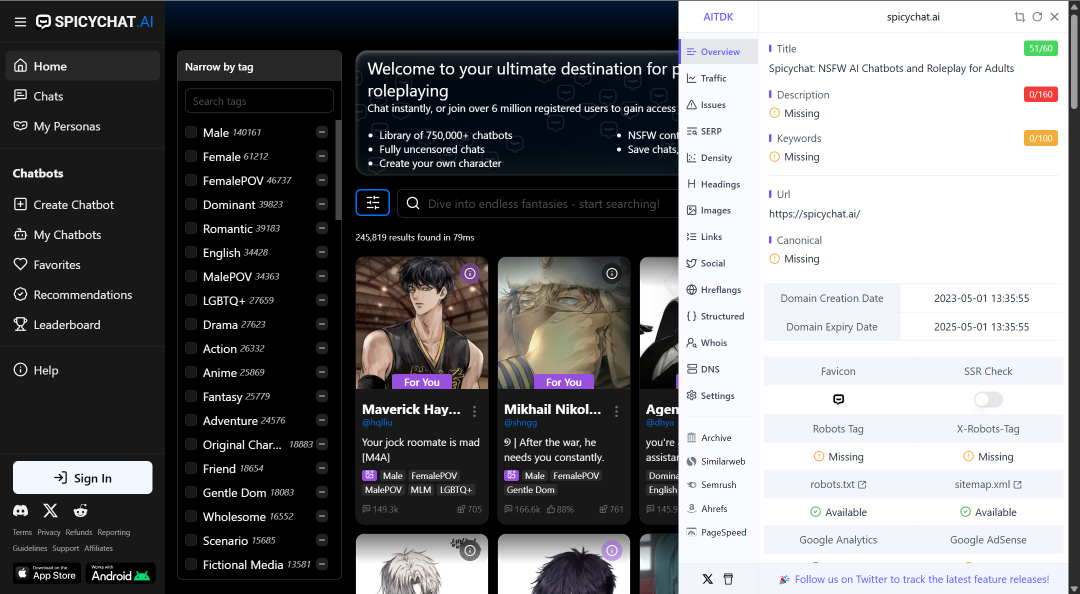Open Semrush tool in AITDK sidebar
Image resolution: width=1080 pixels, height=594 pixels.
(x=712, y=484)
